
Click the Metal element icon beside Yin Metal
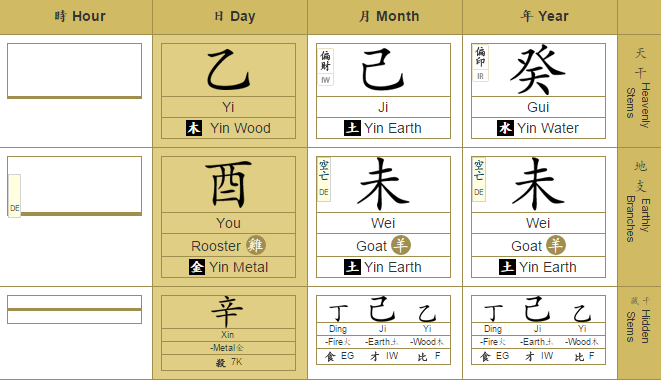click(x=197, y=267)
